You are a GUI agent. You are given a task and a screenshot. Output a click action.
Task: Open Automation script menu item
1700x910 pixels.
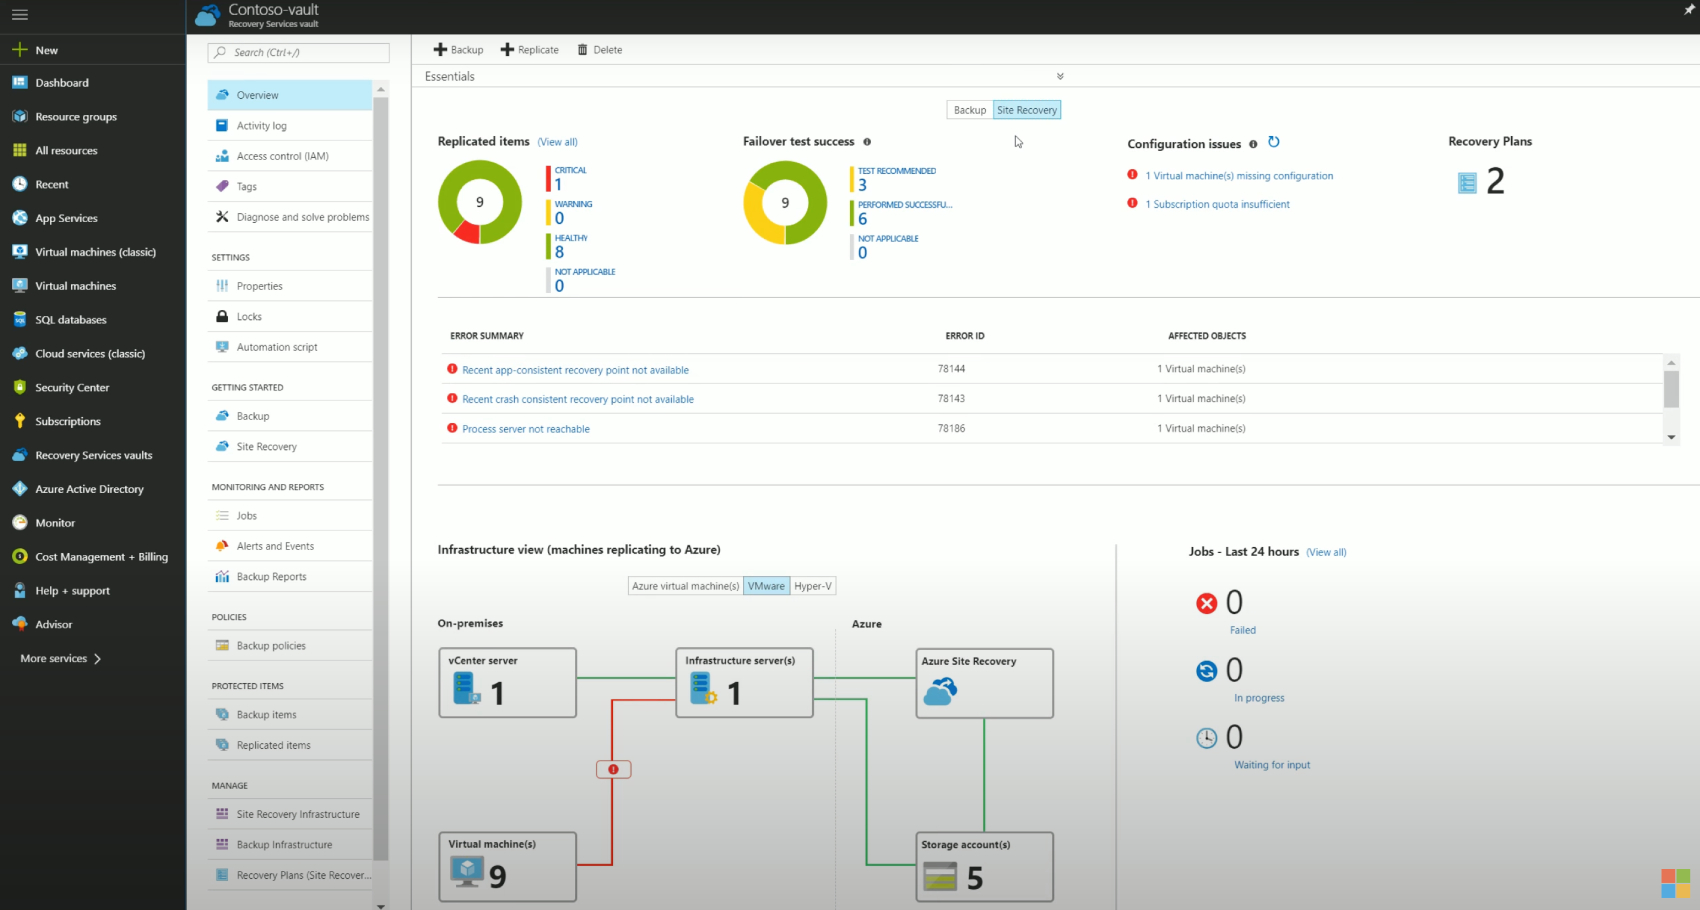pyautogui.click(x=290, y=347)
